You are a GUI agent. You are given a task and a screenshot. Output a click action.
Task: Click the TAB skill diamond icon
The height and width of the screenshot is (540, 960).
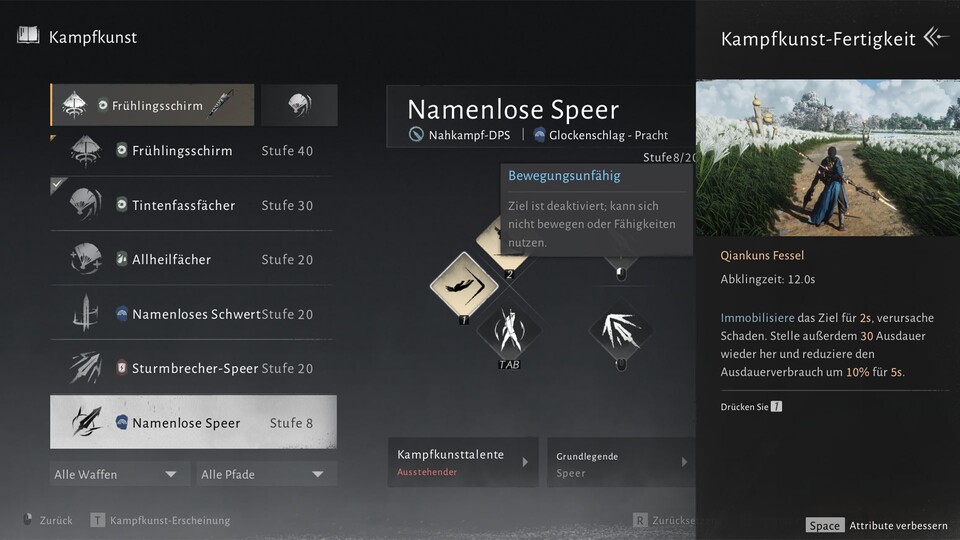coord(509,329)
